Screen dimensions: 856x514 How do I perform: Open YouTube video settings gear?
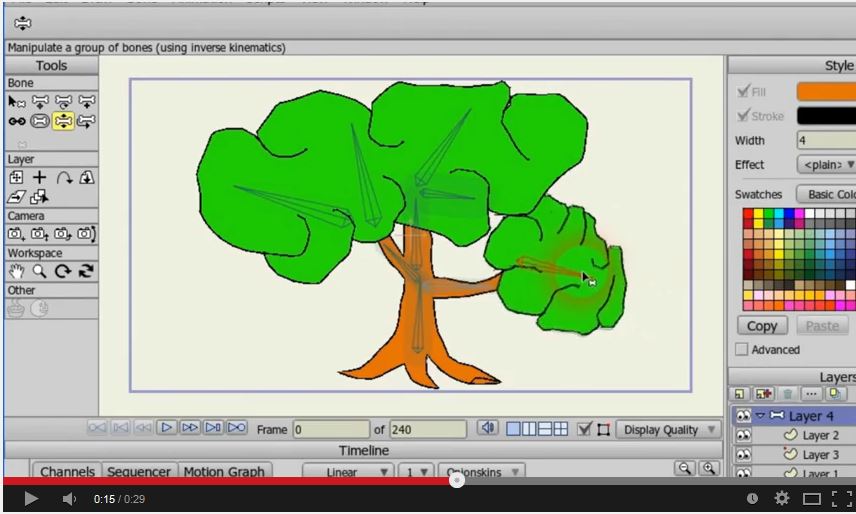coord(782,498)
